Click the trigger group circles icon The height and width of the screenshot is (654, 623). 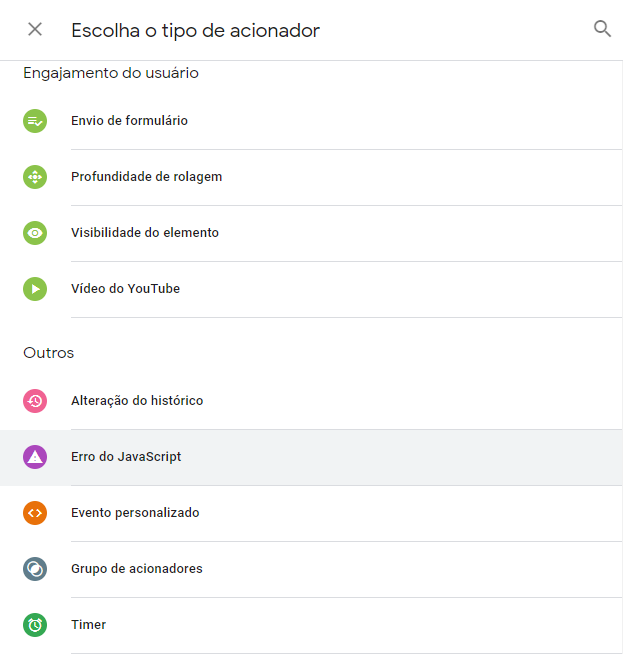35,569
